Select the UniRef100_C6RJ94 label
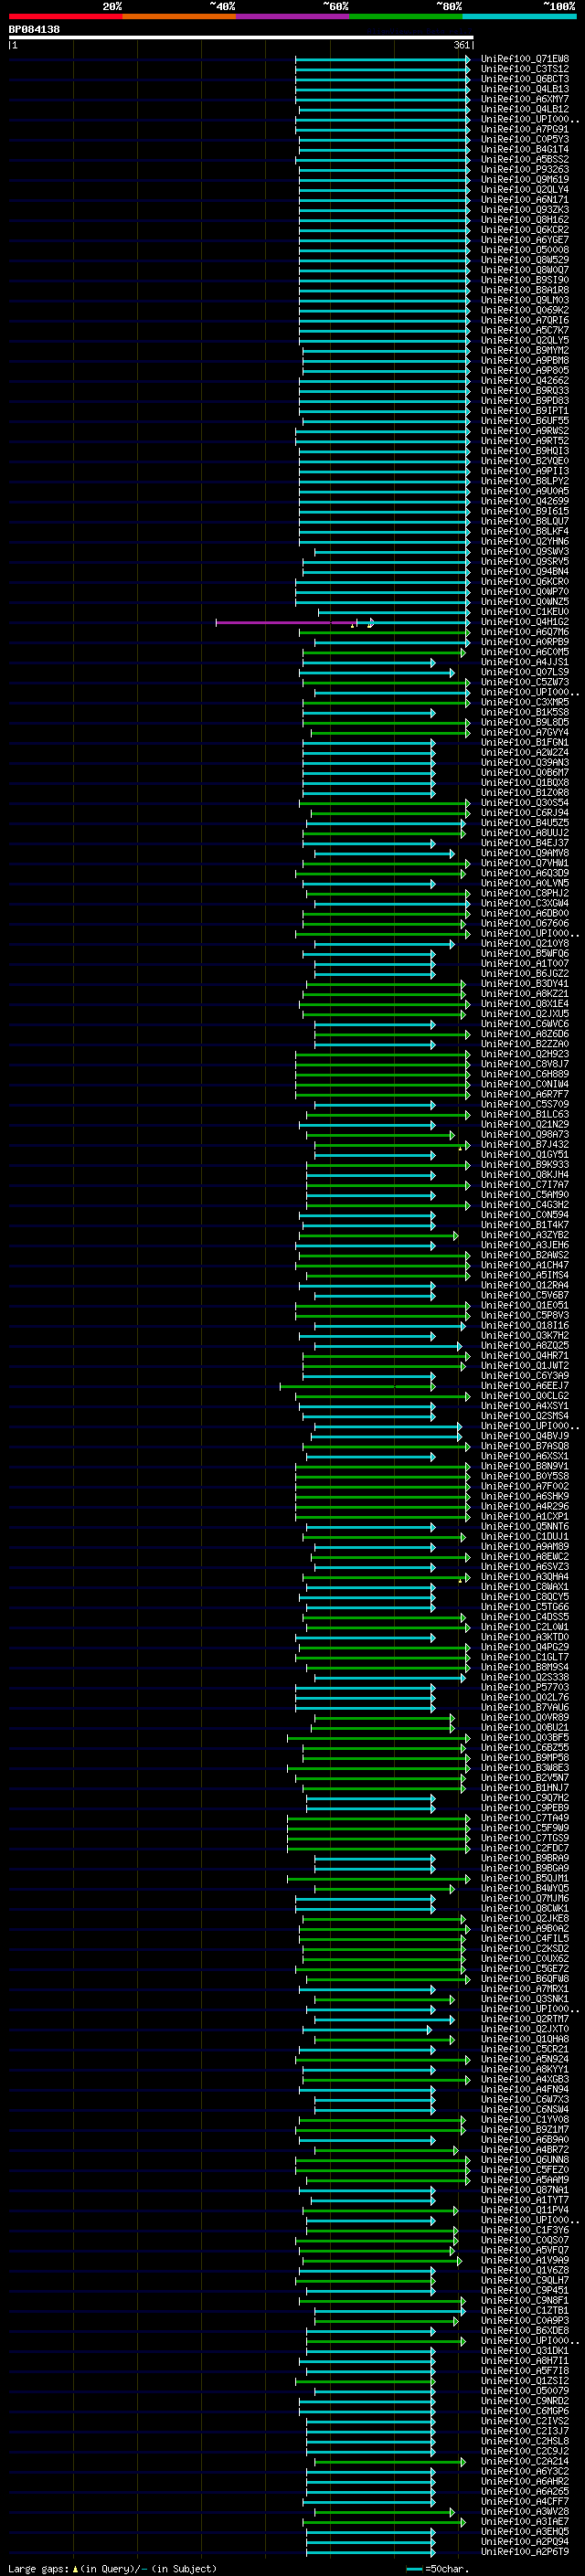 tap(525, 813)
